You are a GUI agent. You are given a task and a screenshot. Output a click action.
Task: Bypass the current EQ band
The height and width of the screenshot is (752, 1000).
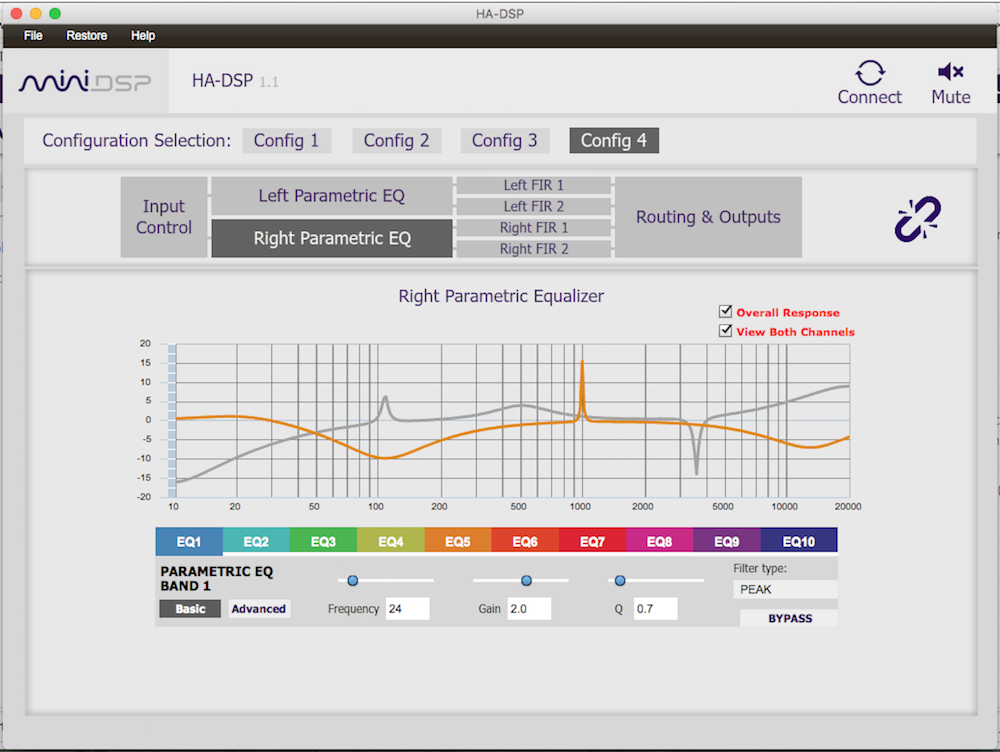click(x=790, y=618)
